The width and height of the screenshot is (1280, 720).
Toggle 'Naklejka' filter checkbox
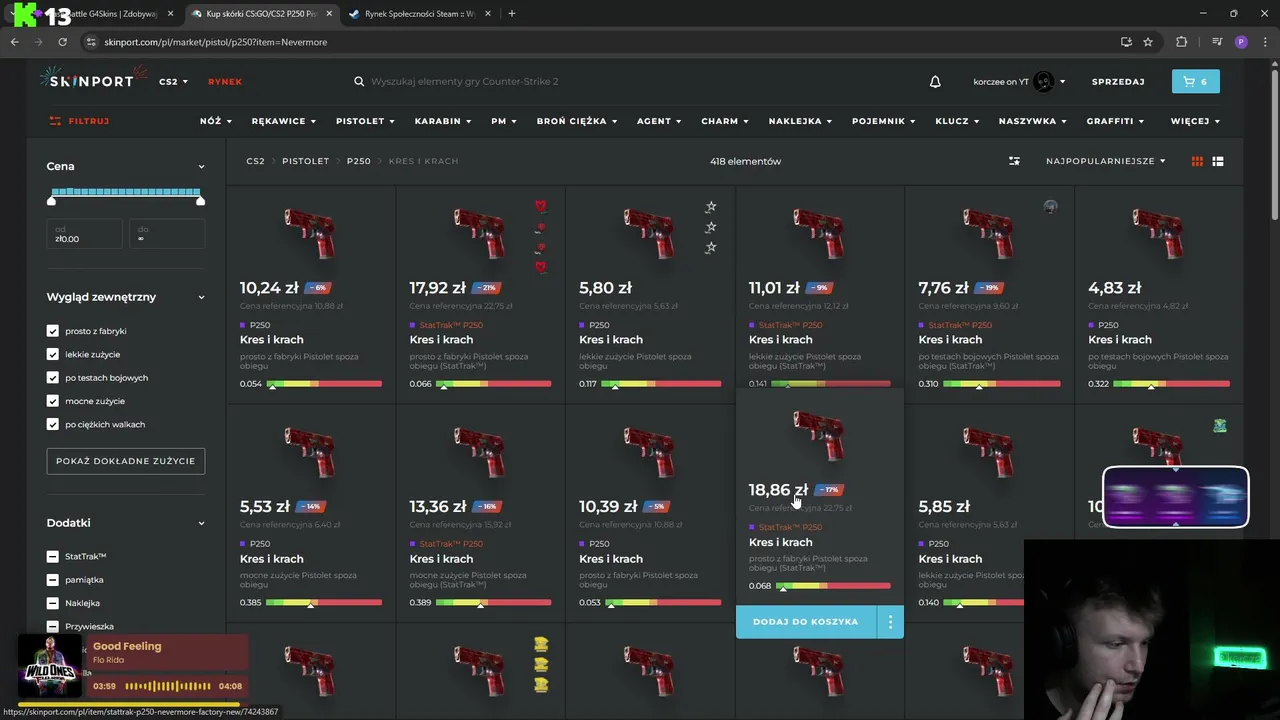point(53,603)
